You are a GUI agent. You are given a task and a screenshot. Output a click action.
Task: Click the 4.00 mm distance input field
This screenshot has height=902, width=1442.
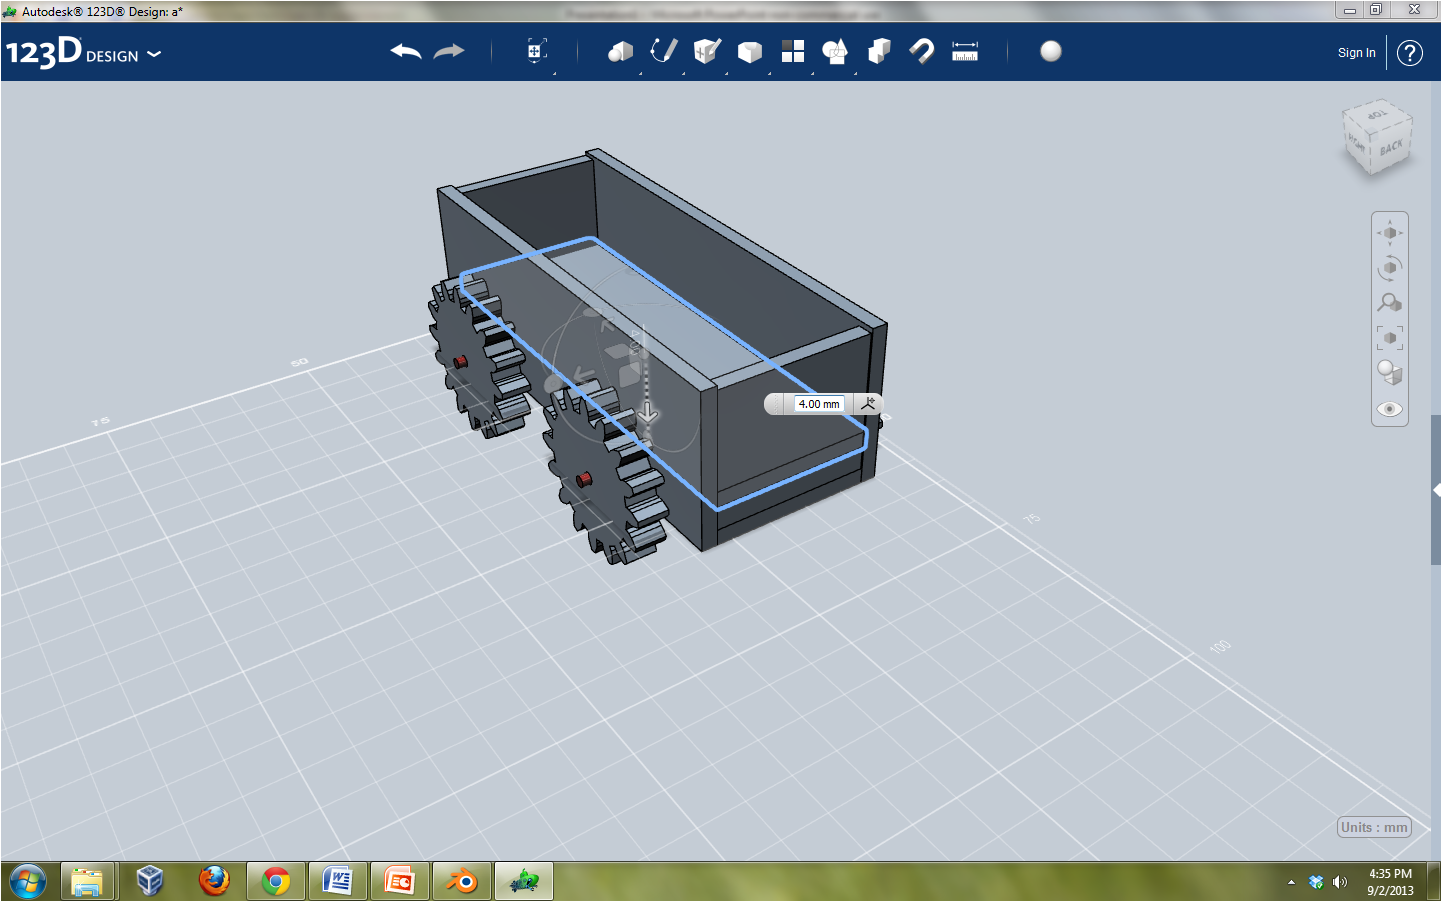click(819, 404)
